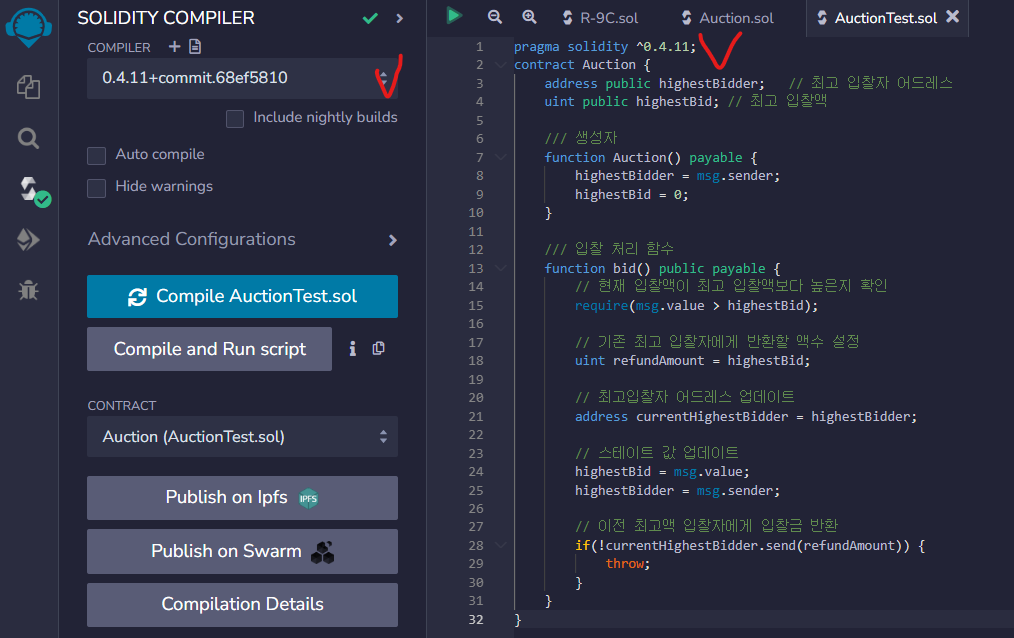Click 'highestBid = msg.value;' line
The width and height of the screenshot is (1014, 638).
[x=662, y=472]
